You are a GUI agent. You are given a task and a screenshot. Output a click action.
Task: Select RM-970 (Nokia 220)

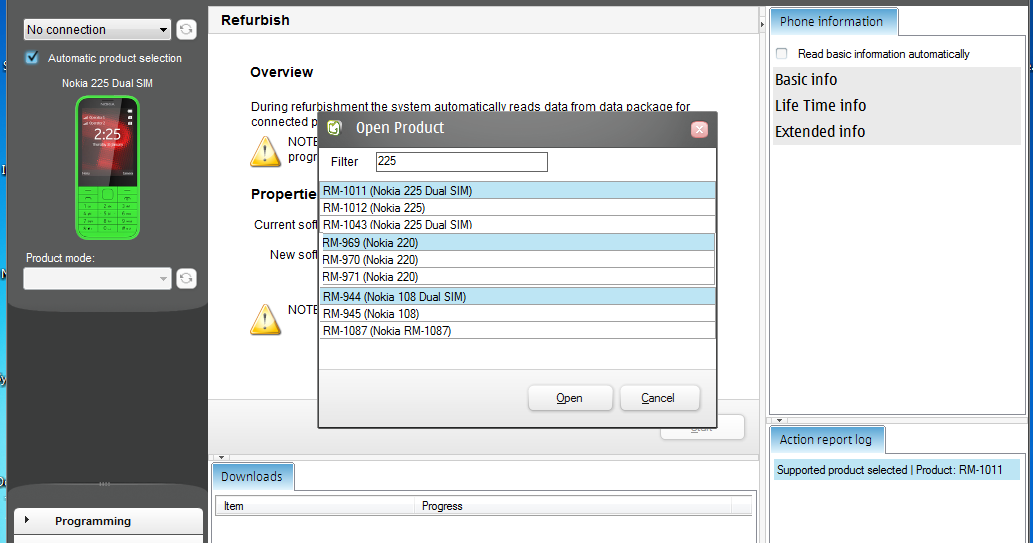pos(517,260)
